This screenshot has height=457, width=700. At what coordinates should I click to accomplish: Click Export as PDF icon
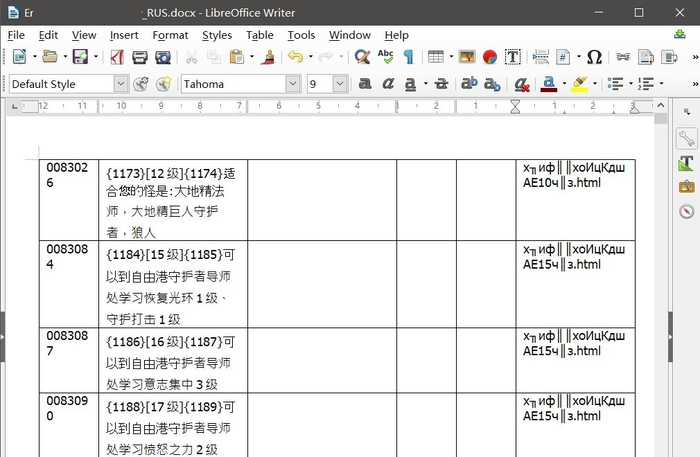coord(118,57)
